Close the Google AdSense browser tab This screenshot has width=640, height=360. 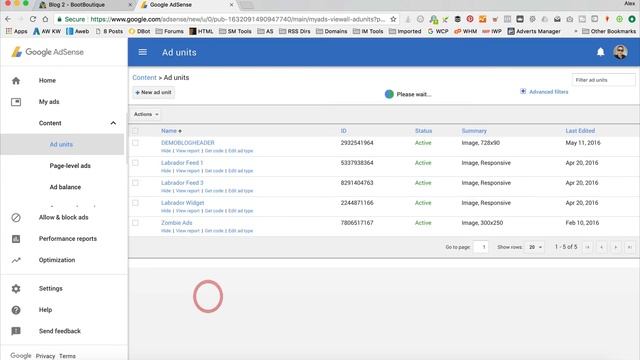(231, 5)
